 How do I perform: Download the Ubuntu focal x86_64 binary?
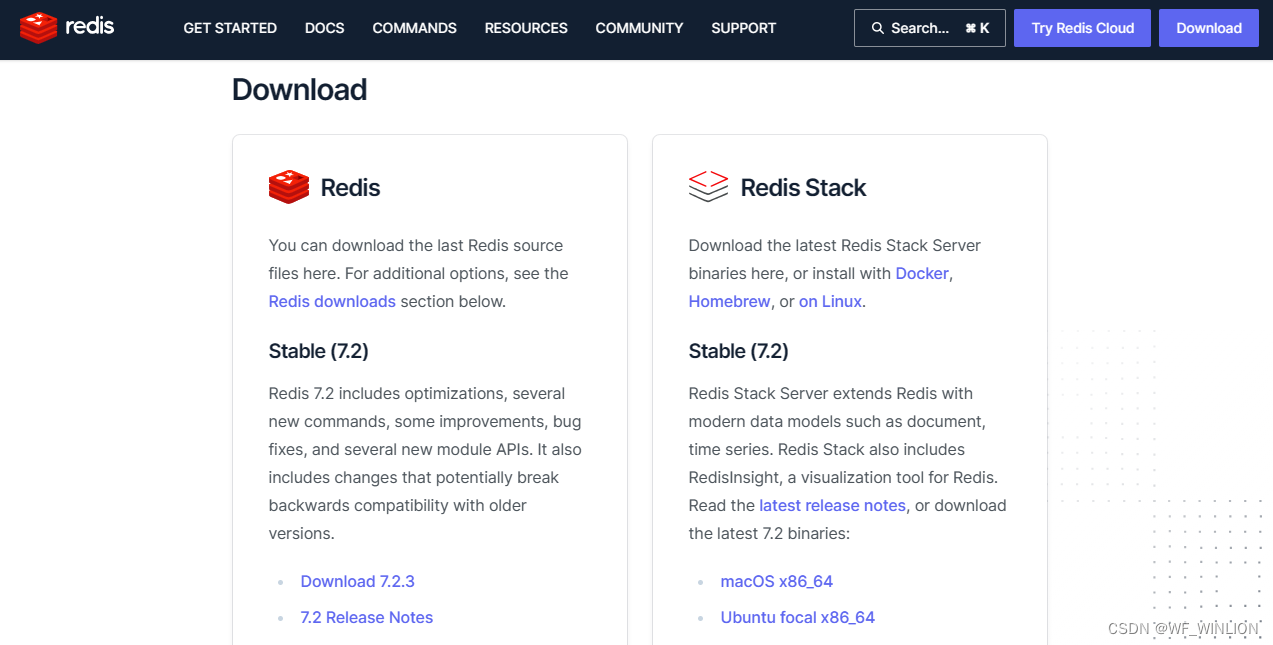point(798,617)
